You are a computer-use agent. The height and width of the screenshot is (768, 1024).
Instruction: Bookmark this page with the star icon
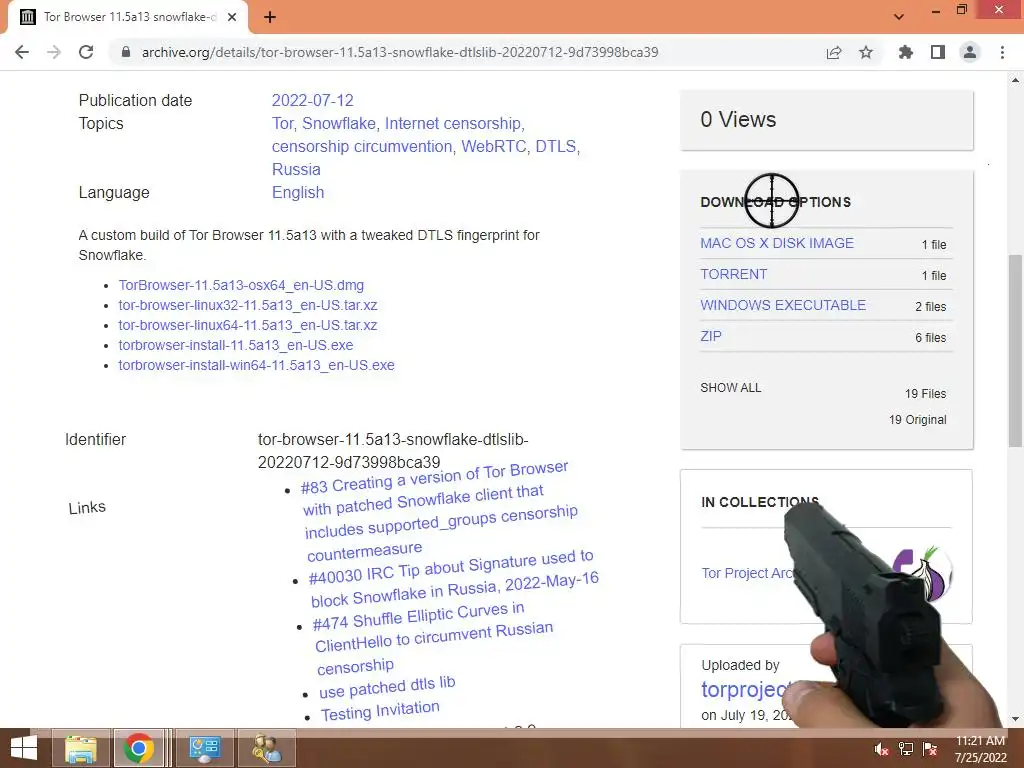[866, 52]
